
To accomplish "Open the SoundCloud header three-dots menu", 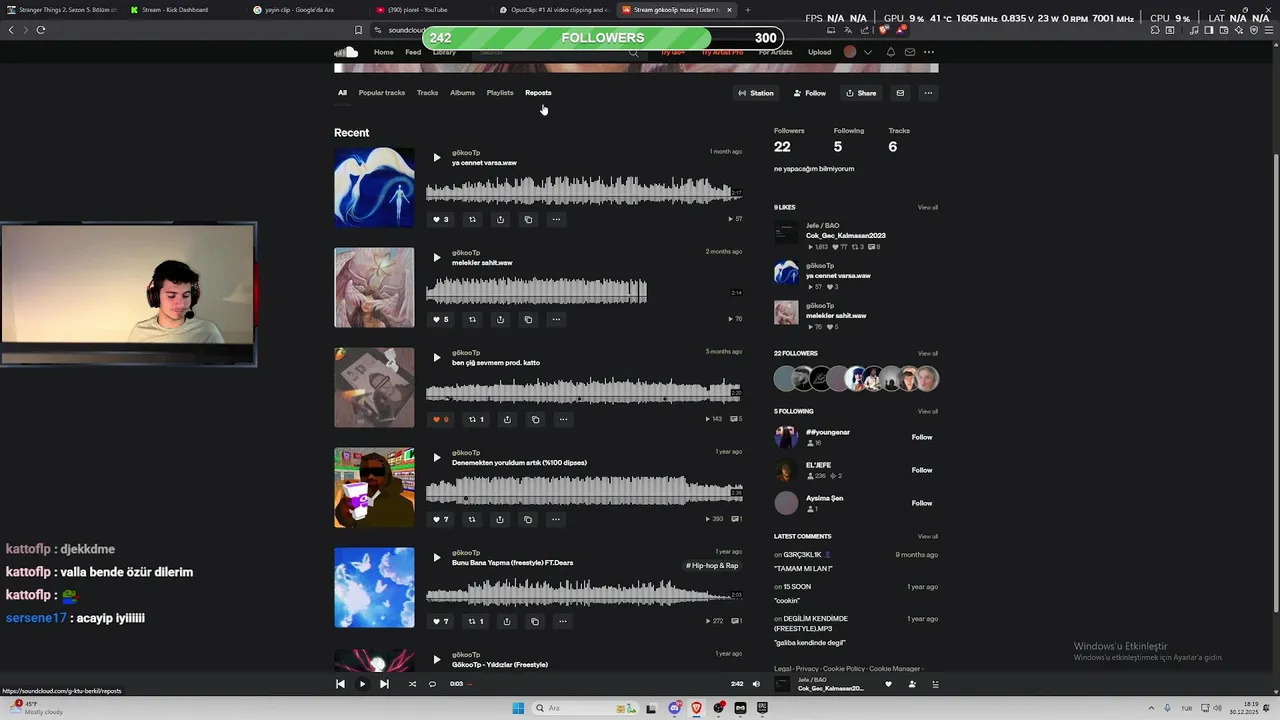I will 929,52.
